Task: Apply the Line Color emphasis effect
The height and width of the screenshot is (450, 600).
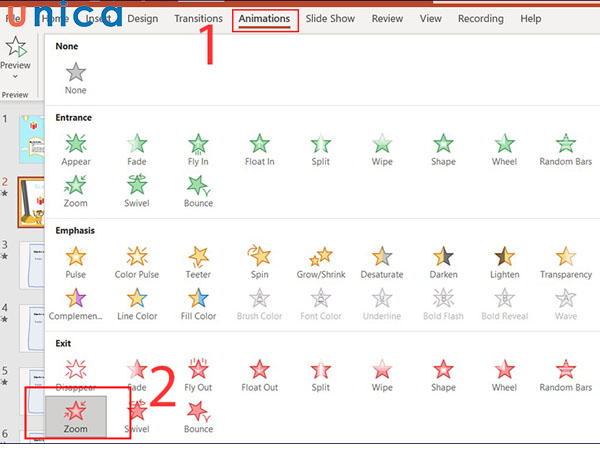Action: 137,304
